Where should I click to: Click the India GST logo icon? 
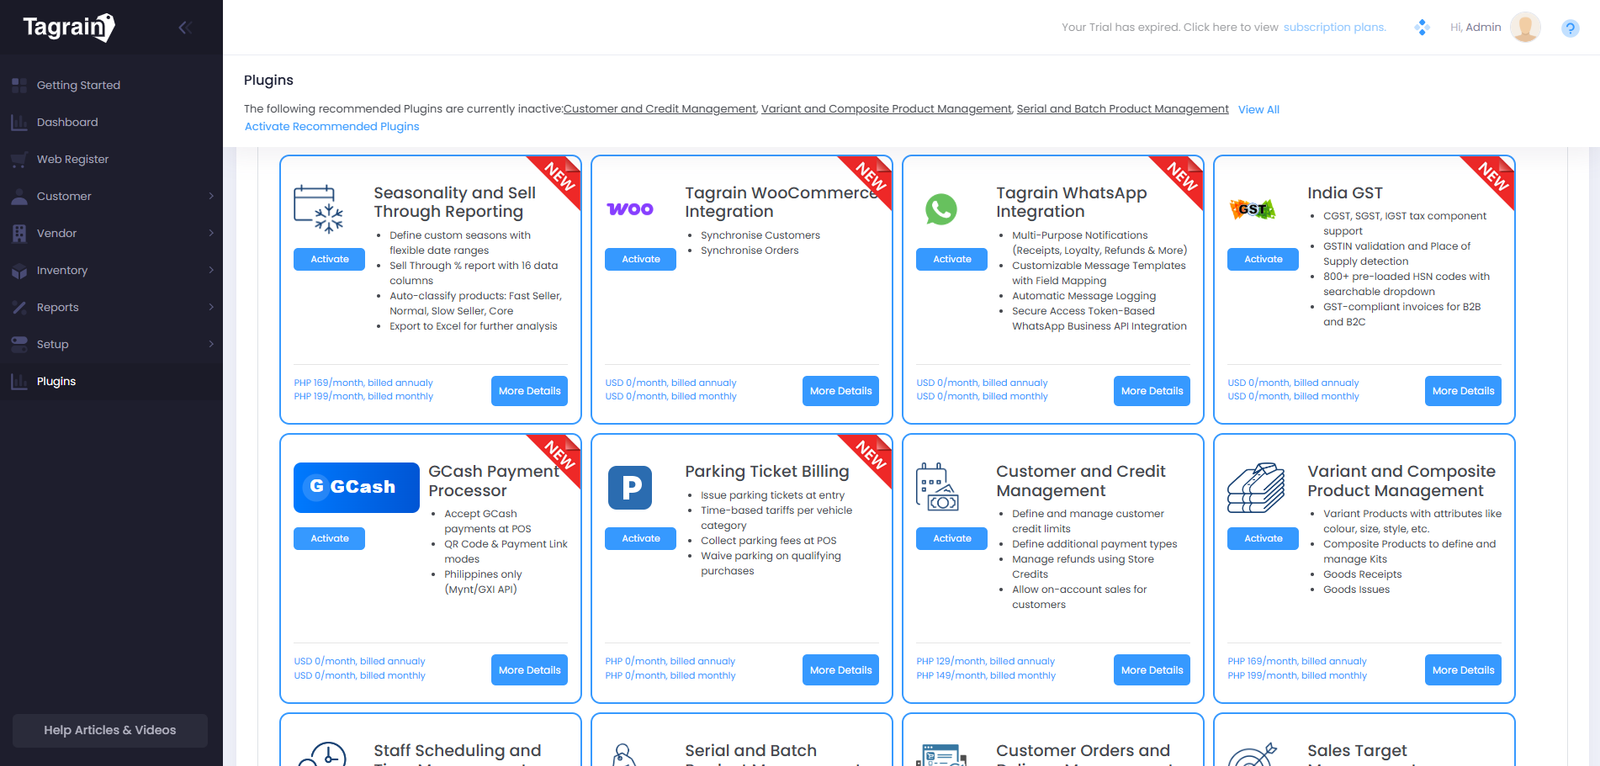point(1252,209)
